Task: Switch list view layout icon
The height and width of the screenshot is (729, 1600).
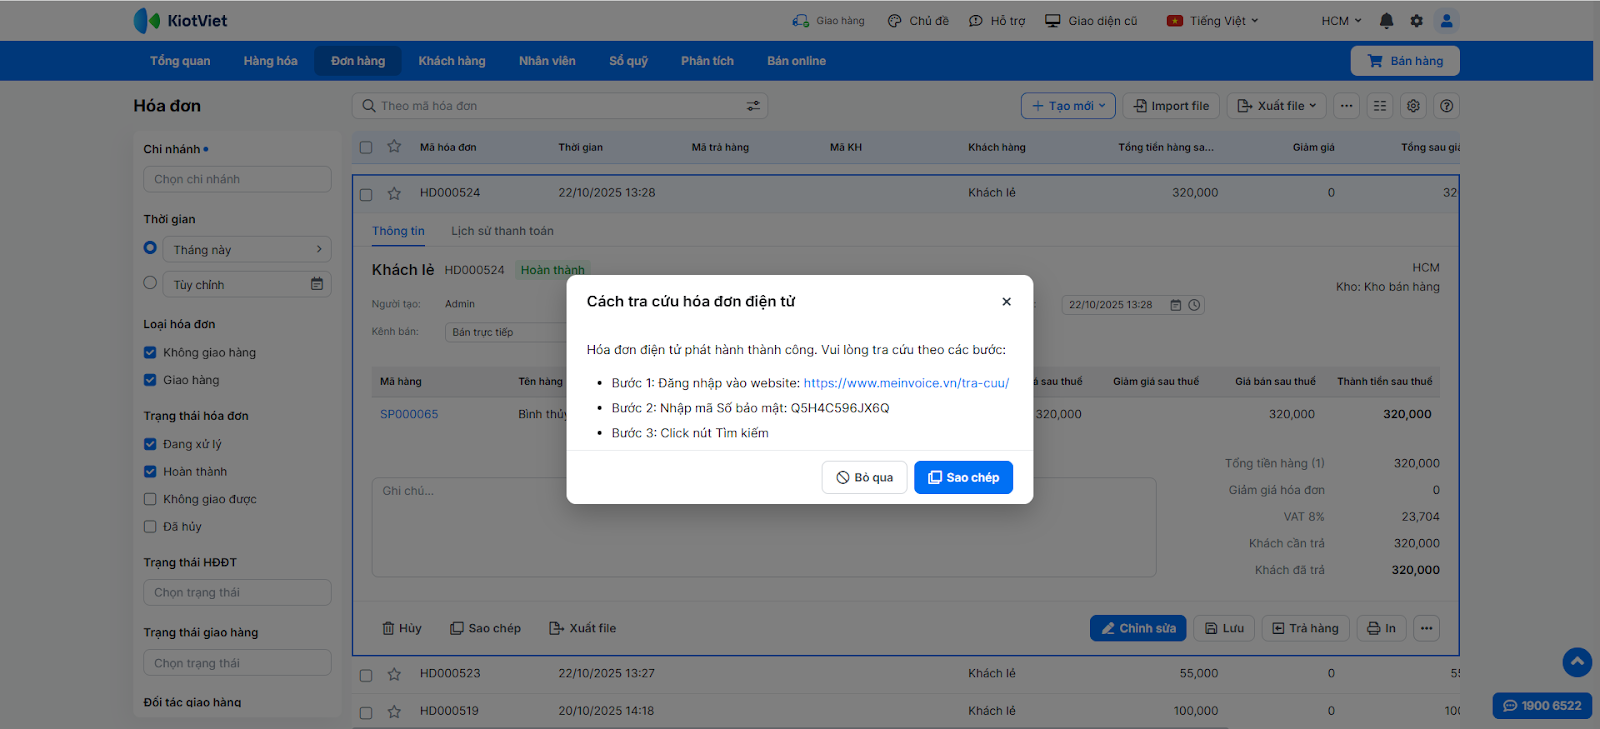Action: (1380, 106)
